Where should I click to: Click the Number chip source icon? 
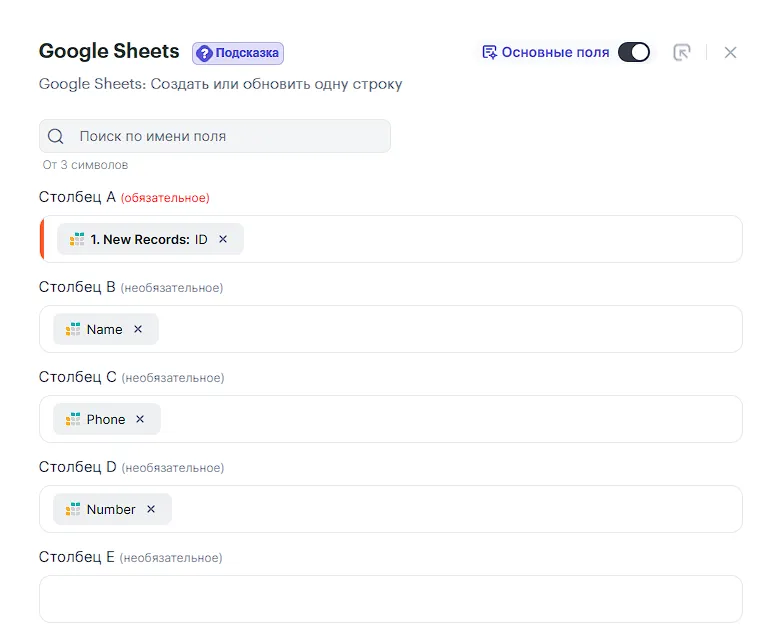click(73, 510)
